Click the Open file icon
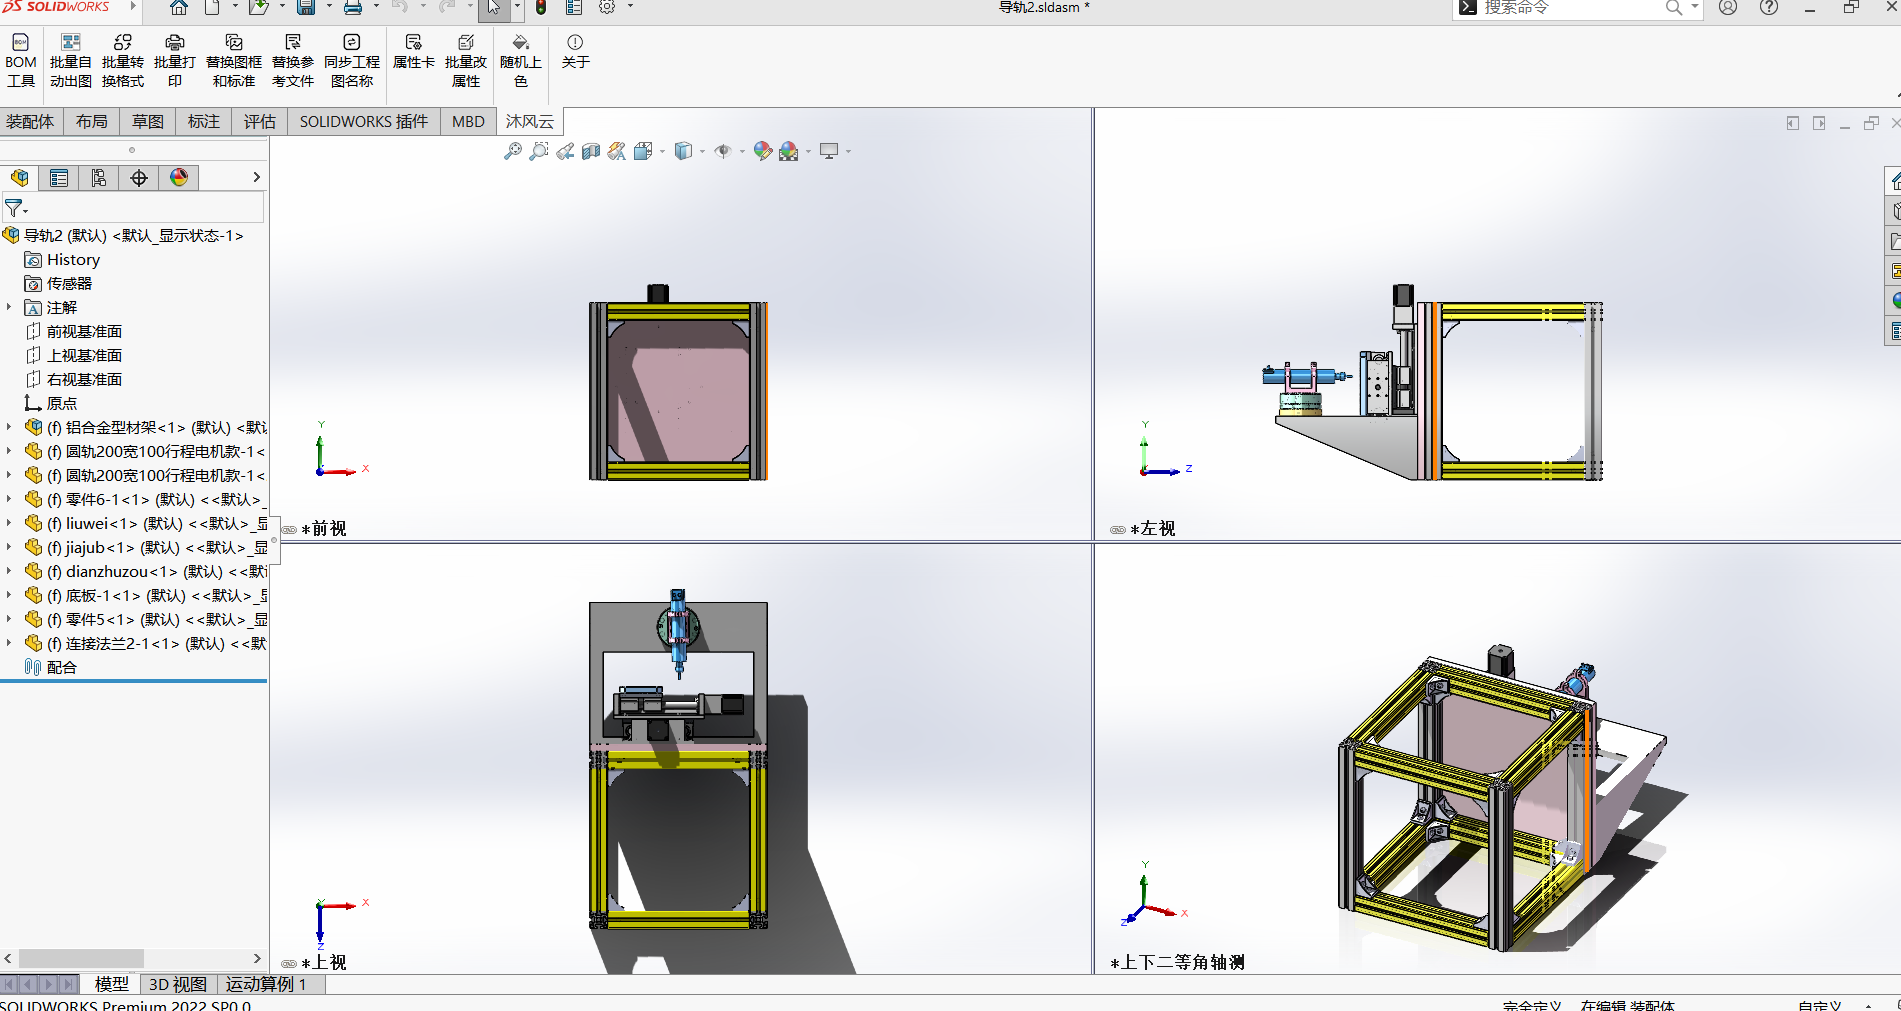 point(258,8)
